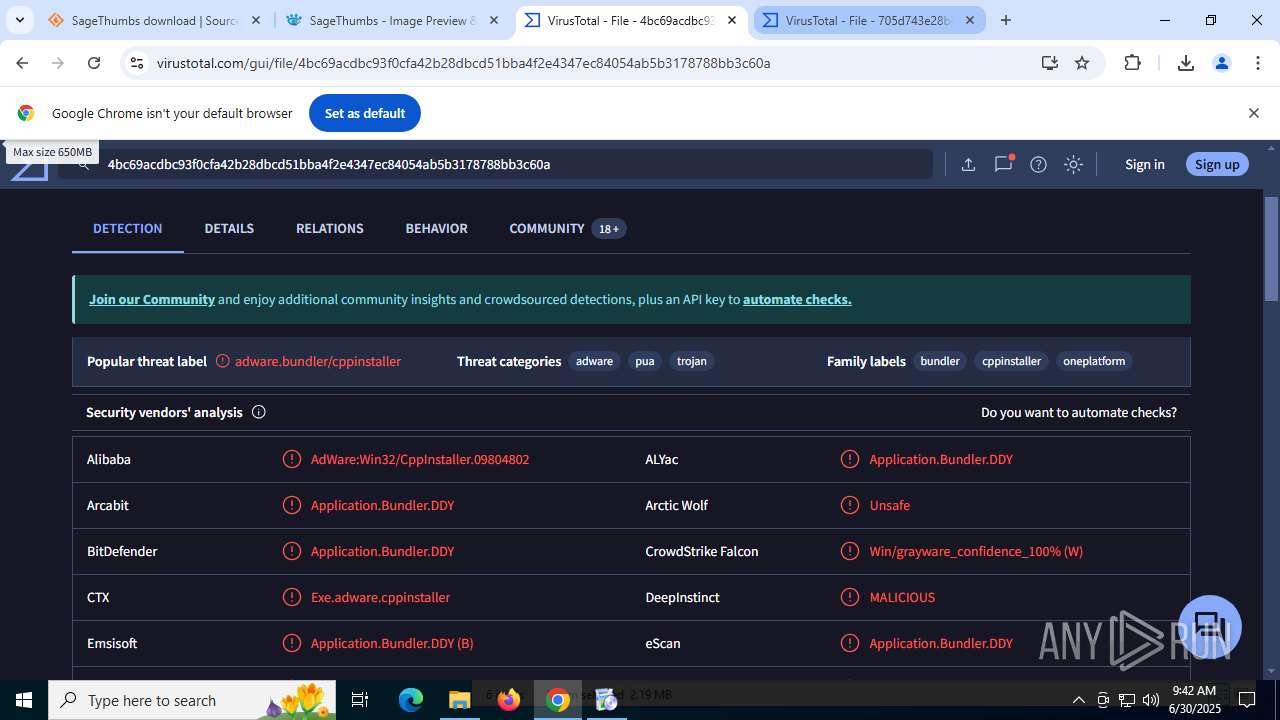
Task: Click the VirusTotal upload file icon
Action: tap(968, 164)
